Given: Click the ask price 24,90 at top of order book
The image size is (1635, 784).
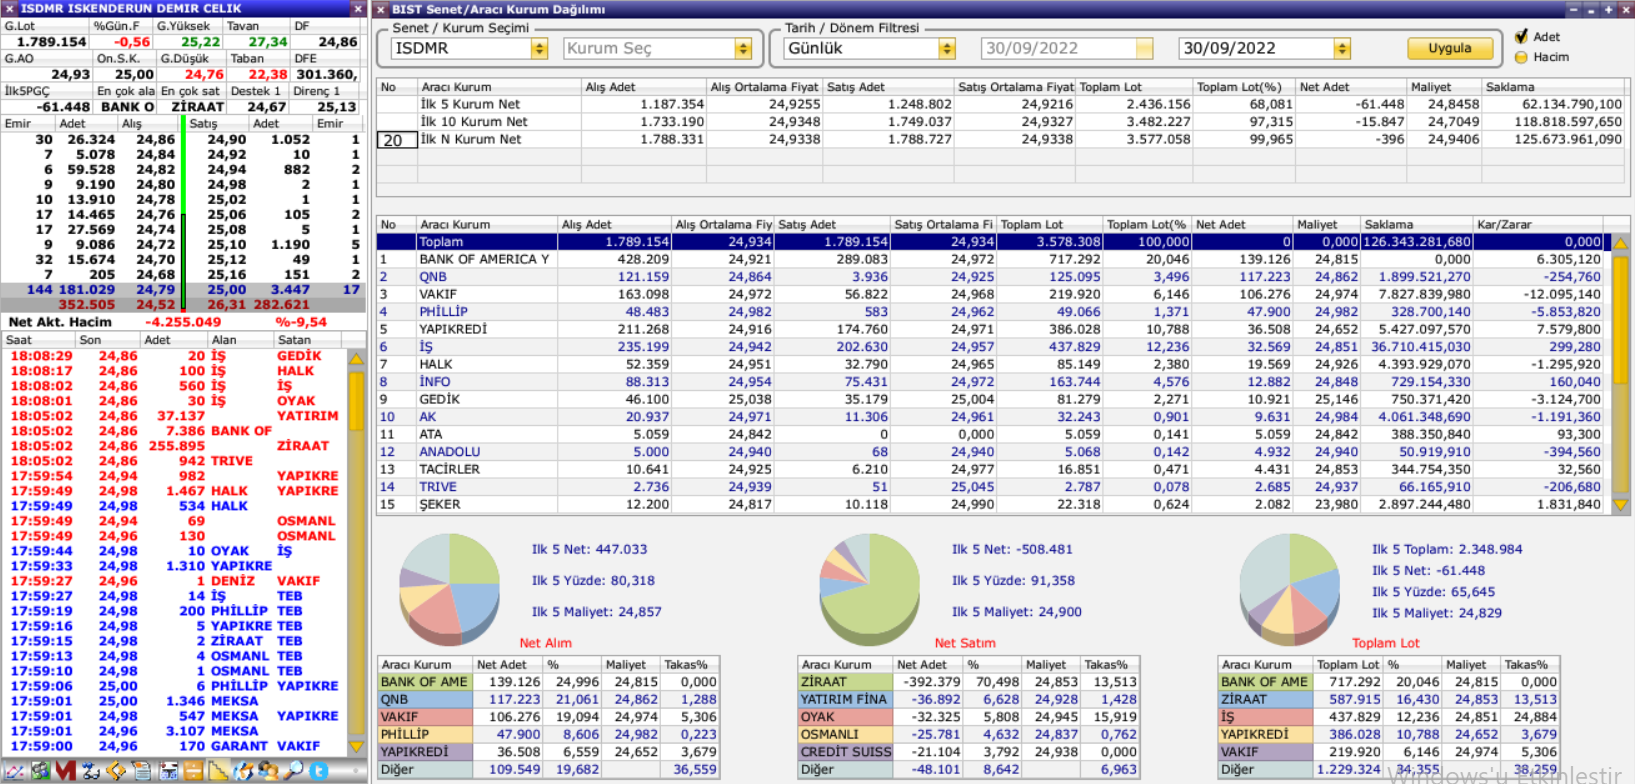Looking at the screenshot, I should click(227, 140).
